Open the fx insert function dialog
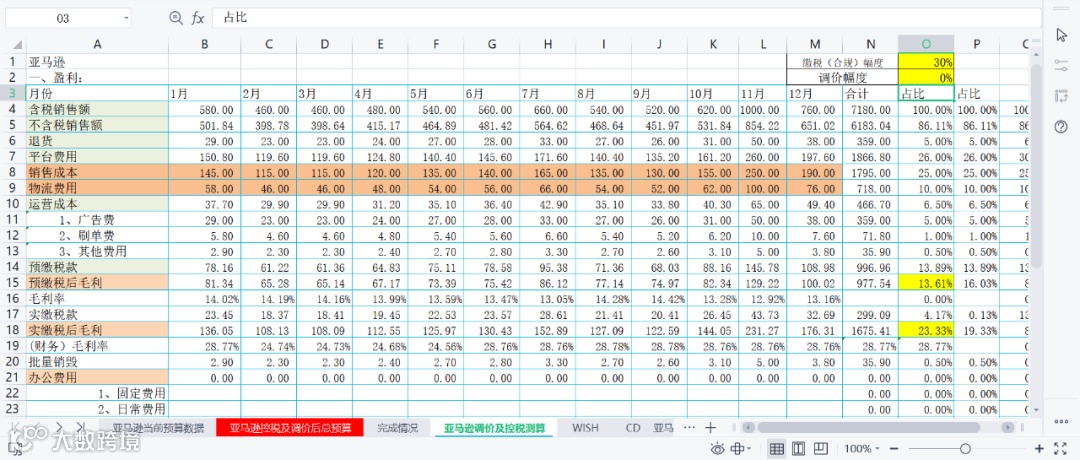 198,18
